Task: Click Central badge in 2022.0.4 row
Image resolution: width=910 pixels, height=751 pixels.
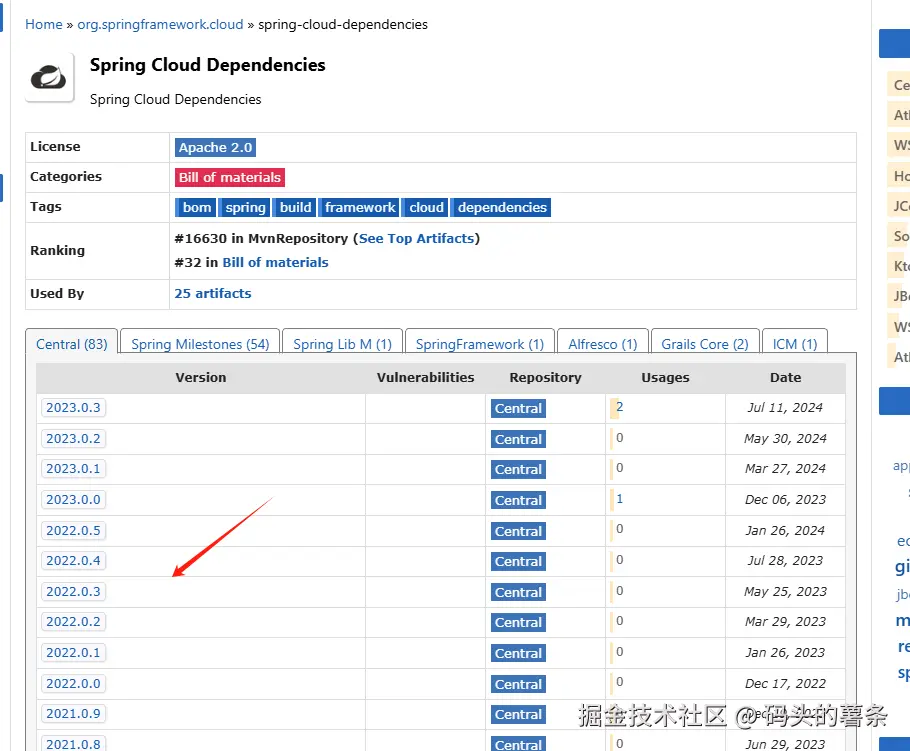Action: [x=518, y=562]
